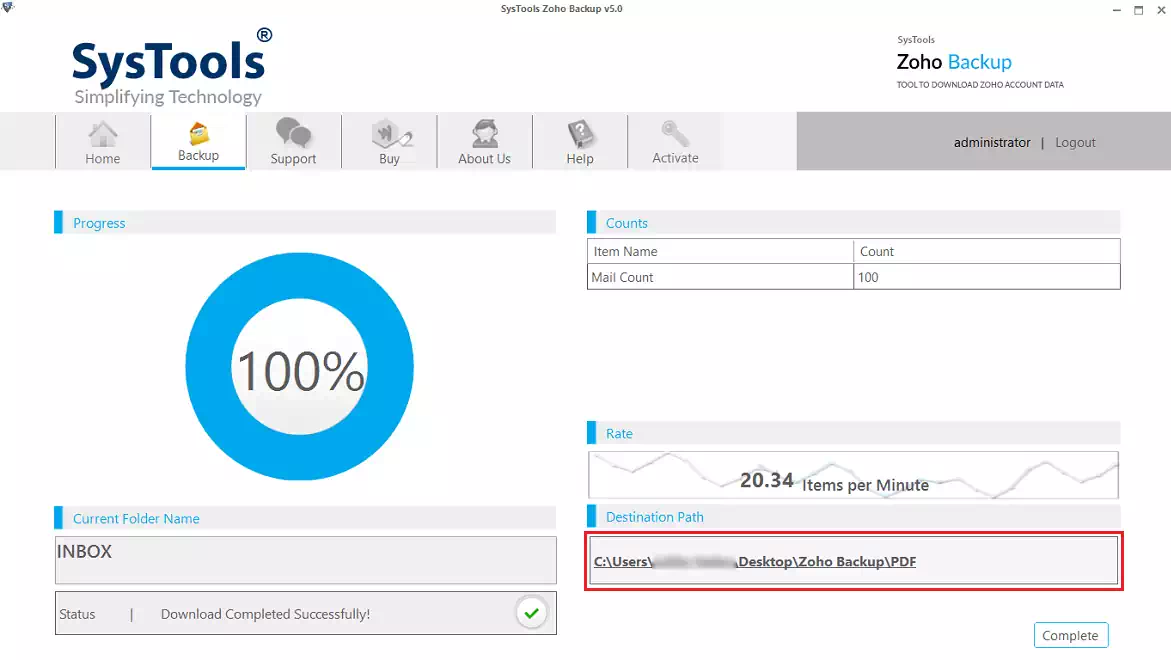Click the Backup envelope icon
Viewport: 1171px width, 660px height.
click(199, 133)
